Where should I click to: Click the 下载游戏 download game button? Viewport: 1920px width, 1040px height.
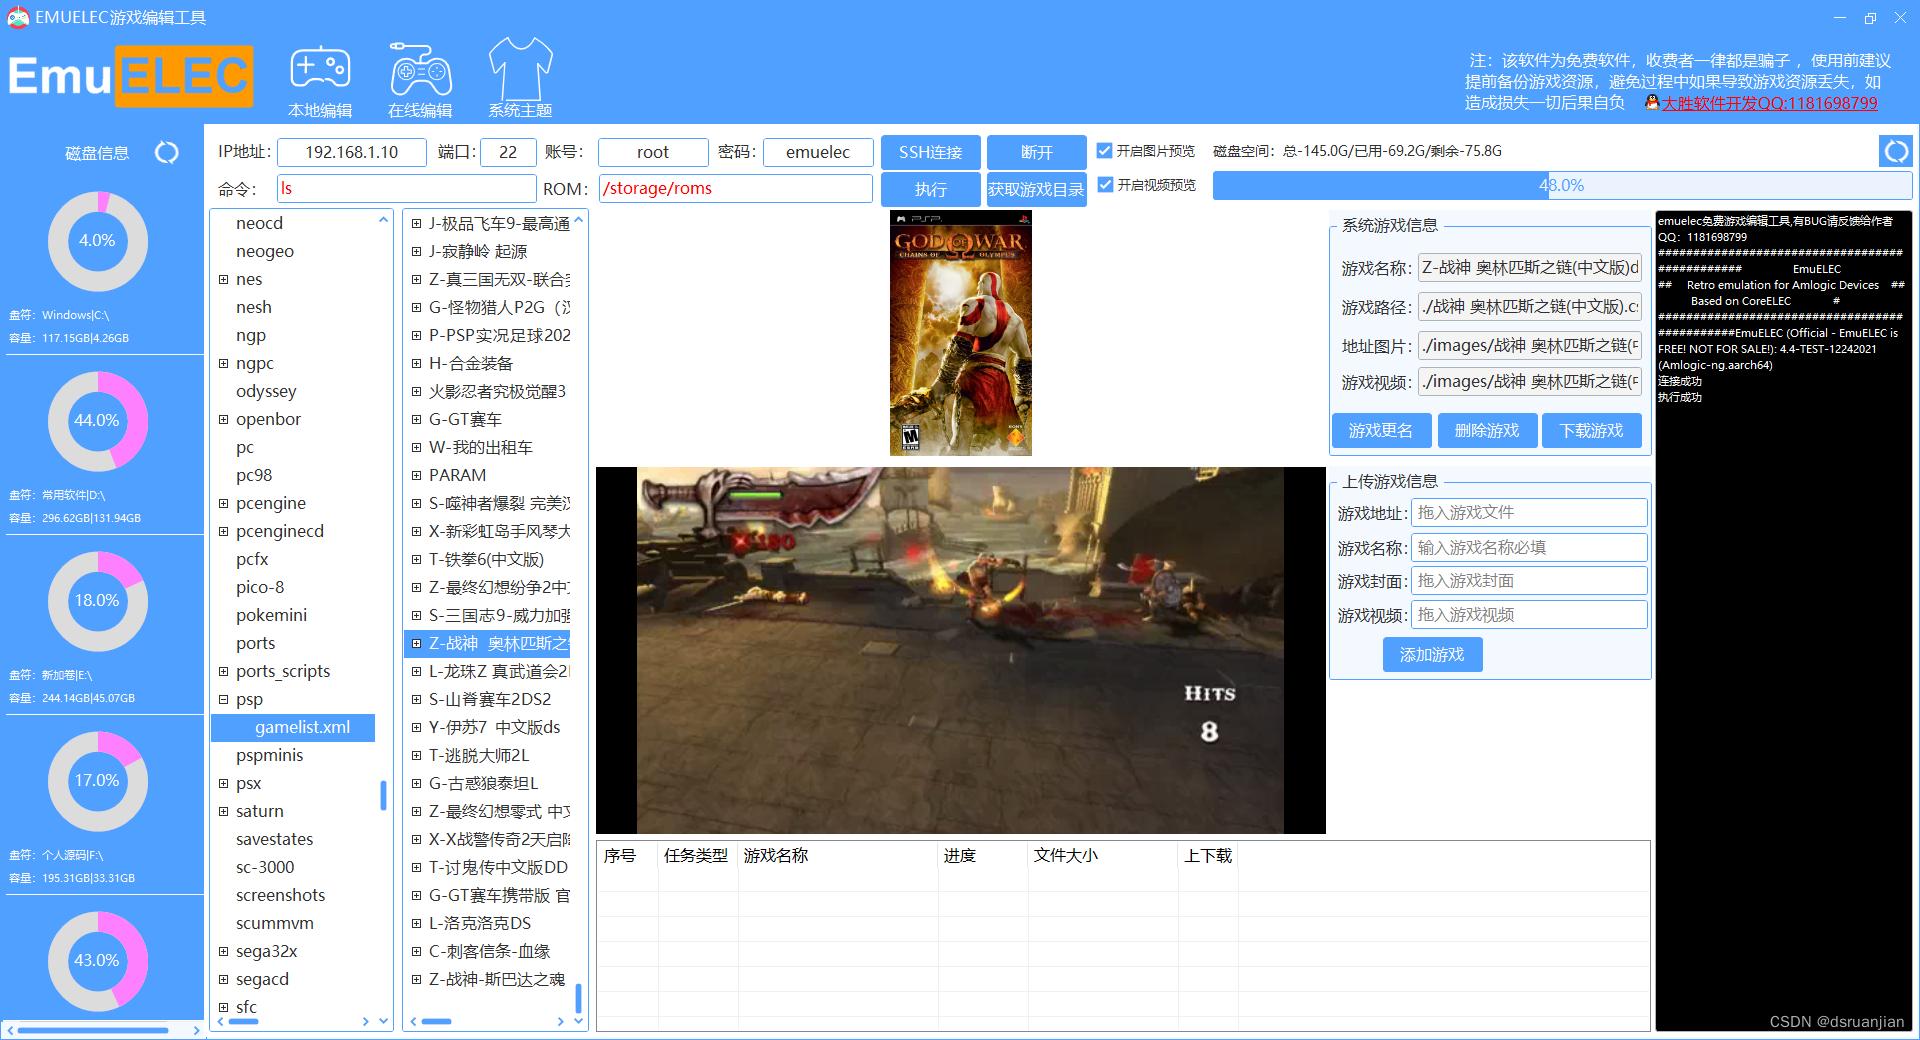click(x=1591, y=430)
